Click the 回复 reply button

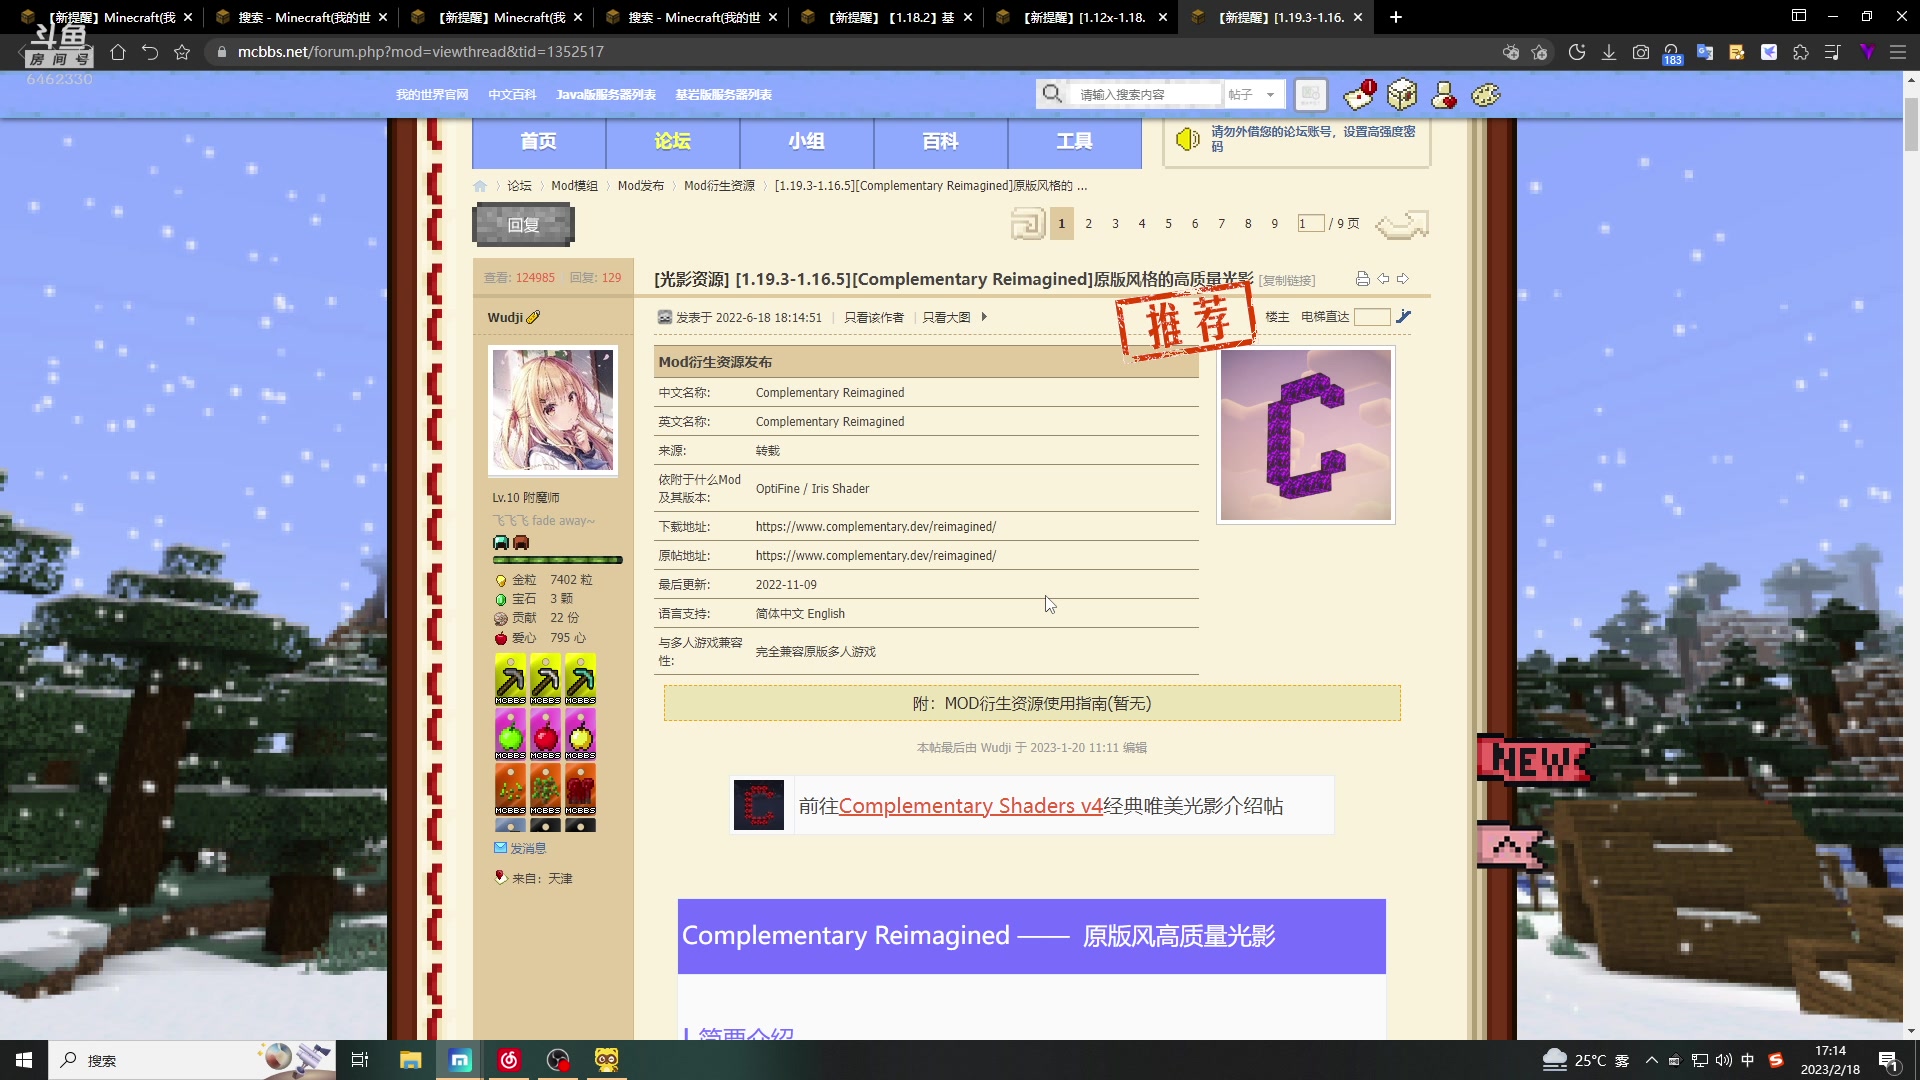point(523,225)
